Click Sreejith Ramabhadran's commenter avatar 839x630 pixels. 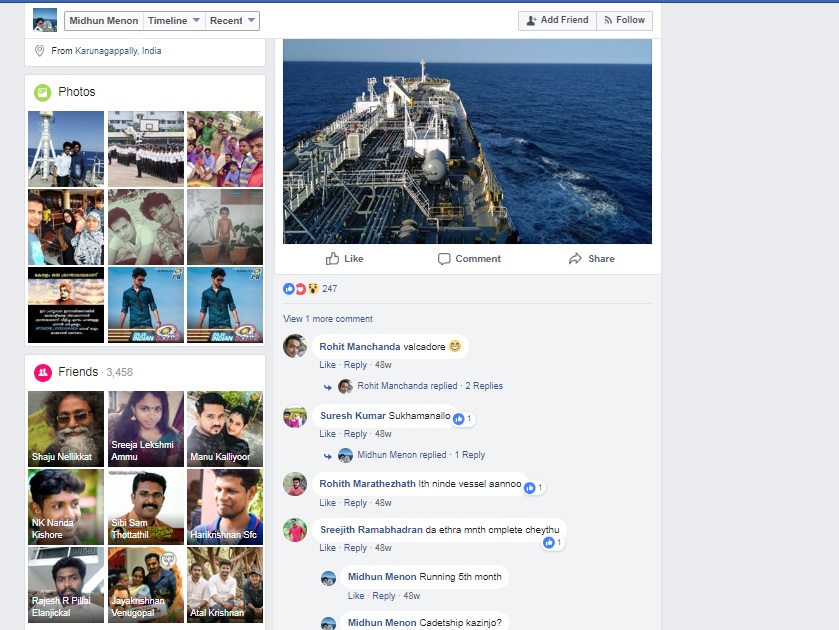pos(294,530)
